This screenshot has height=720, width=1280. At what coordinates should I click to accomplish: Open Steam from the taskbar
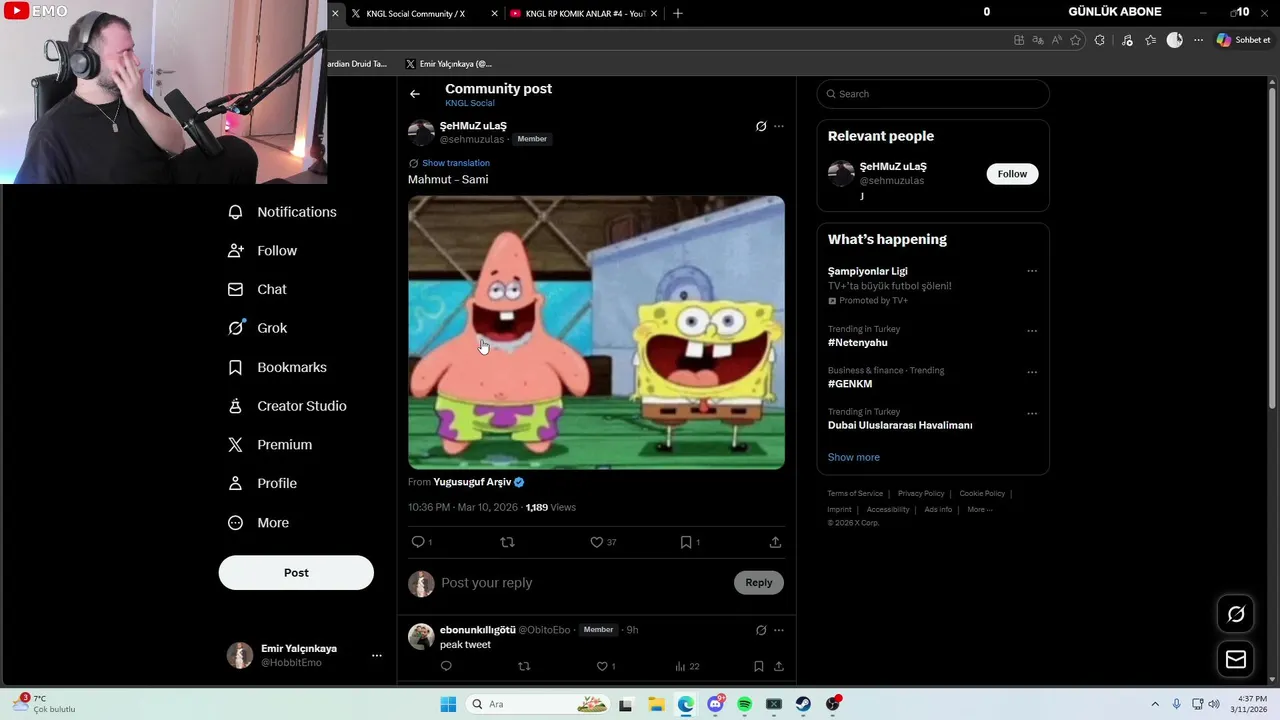click(803, 704)
